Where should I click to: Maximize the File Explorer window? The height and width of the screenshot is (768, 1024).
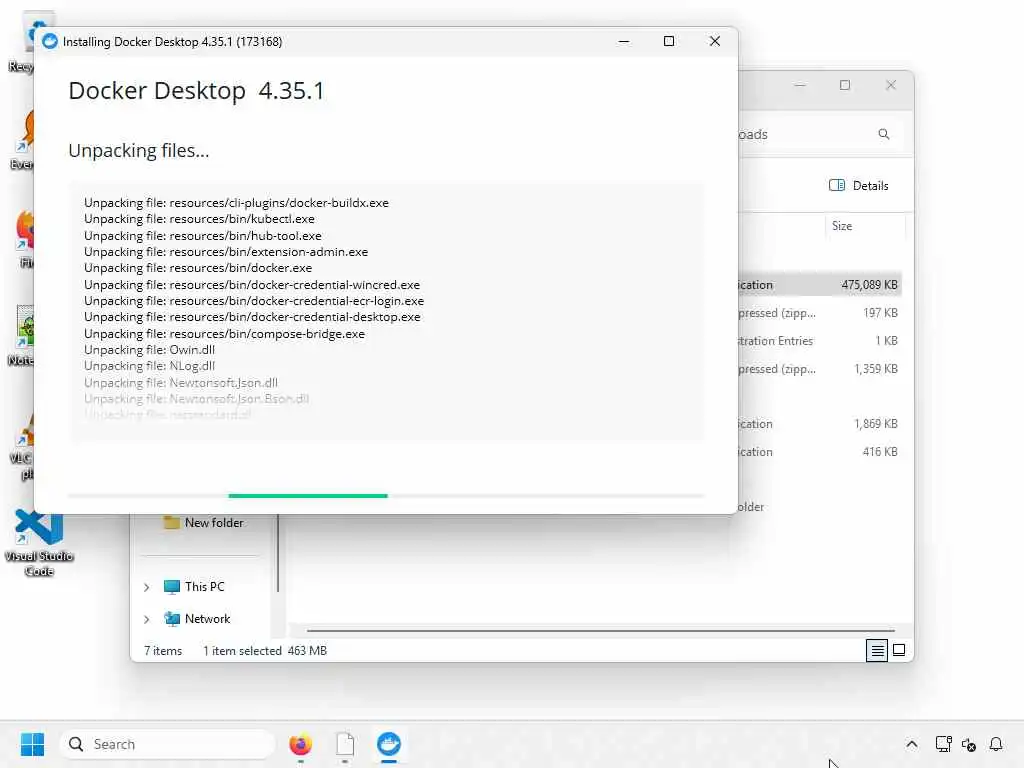[x=845, y=86]
